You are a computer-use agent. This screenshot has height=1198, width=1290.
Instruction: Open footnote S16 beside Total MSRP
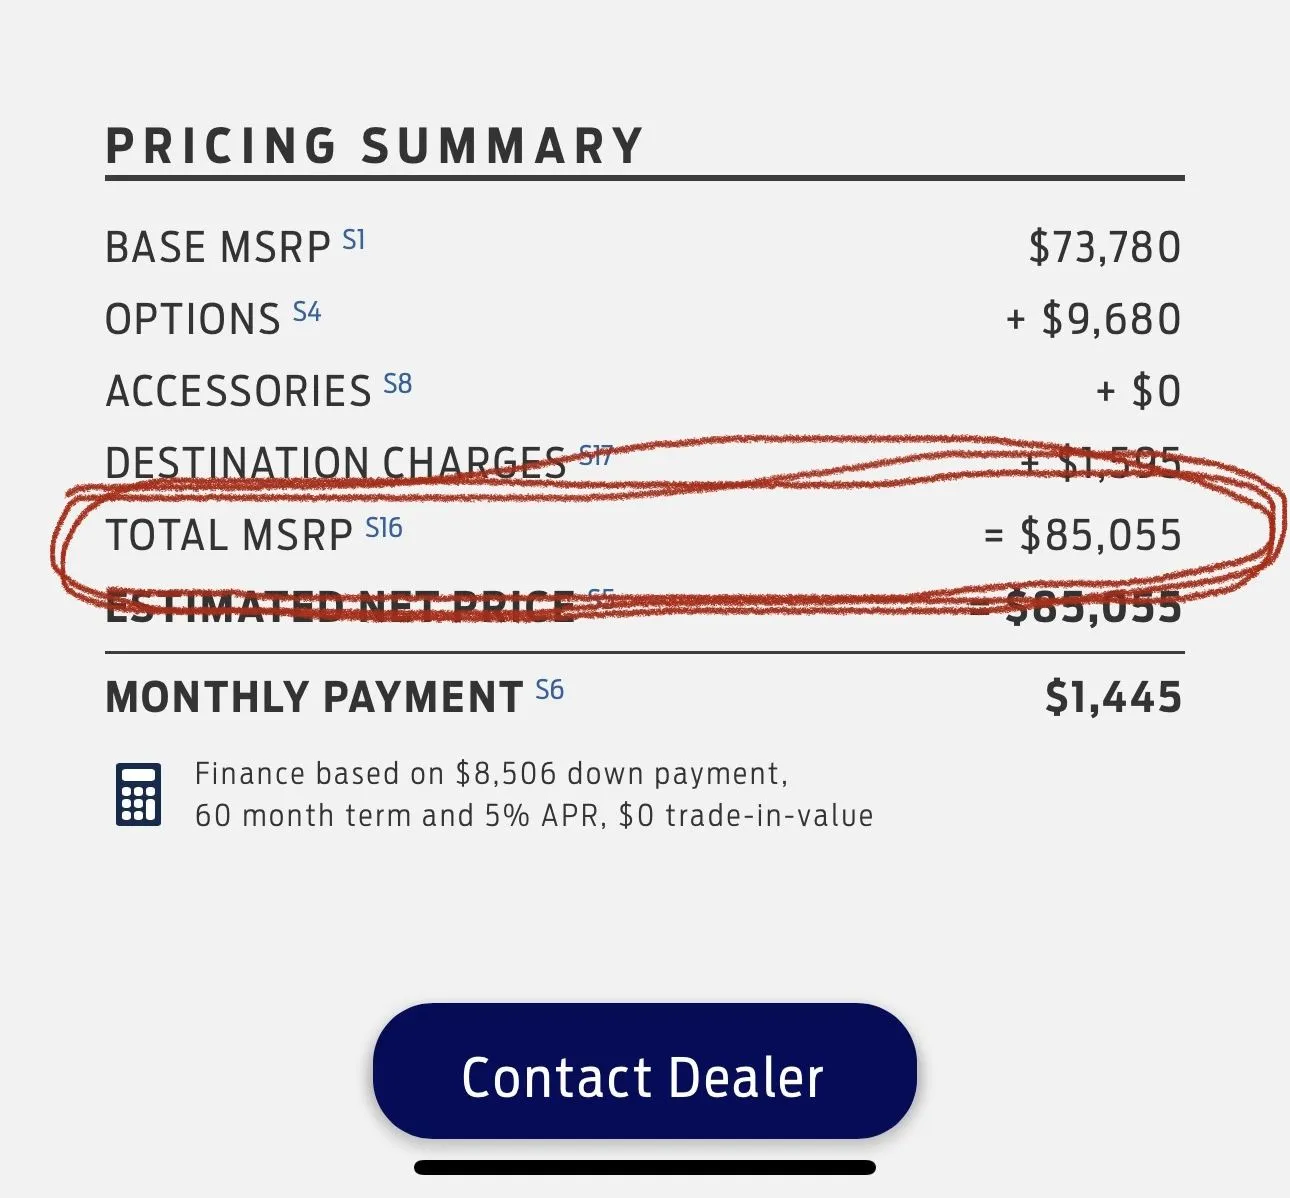pyautogui.click(x=384, y=528)
